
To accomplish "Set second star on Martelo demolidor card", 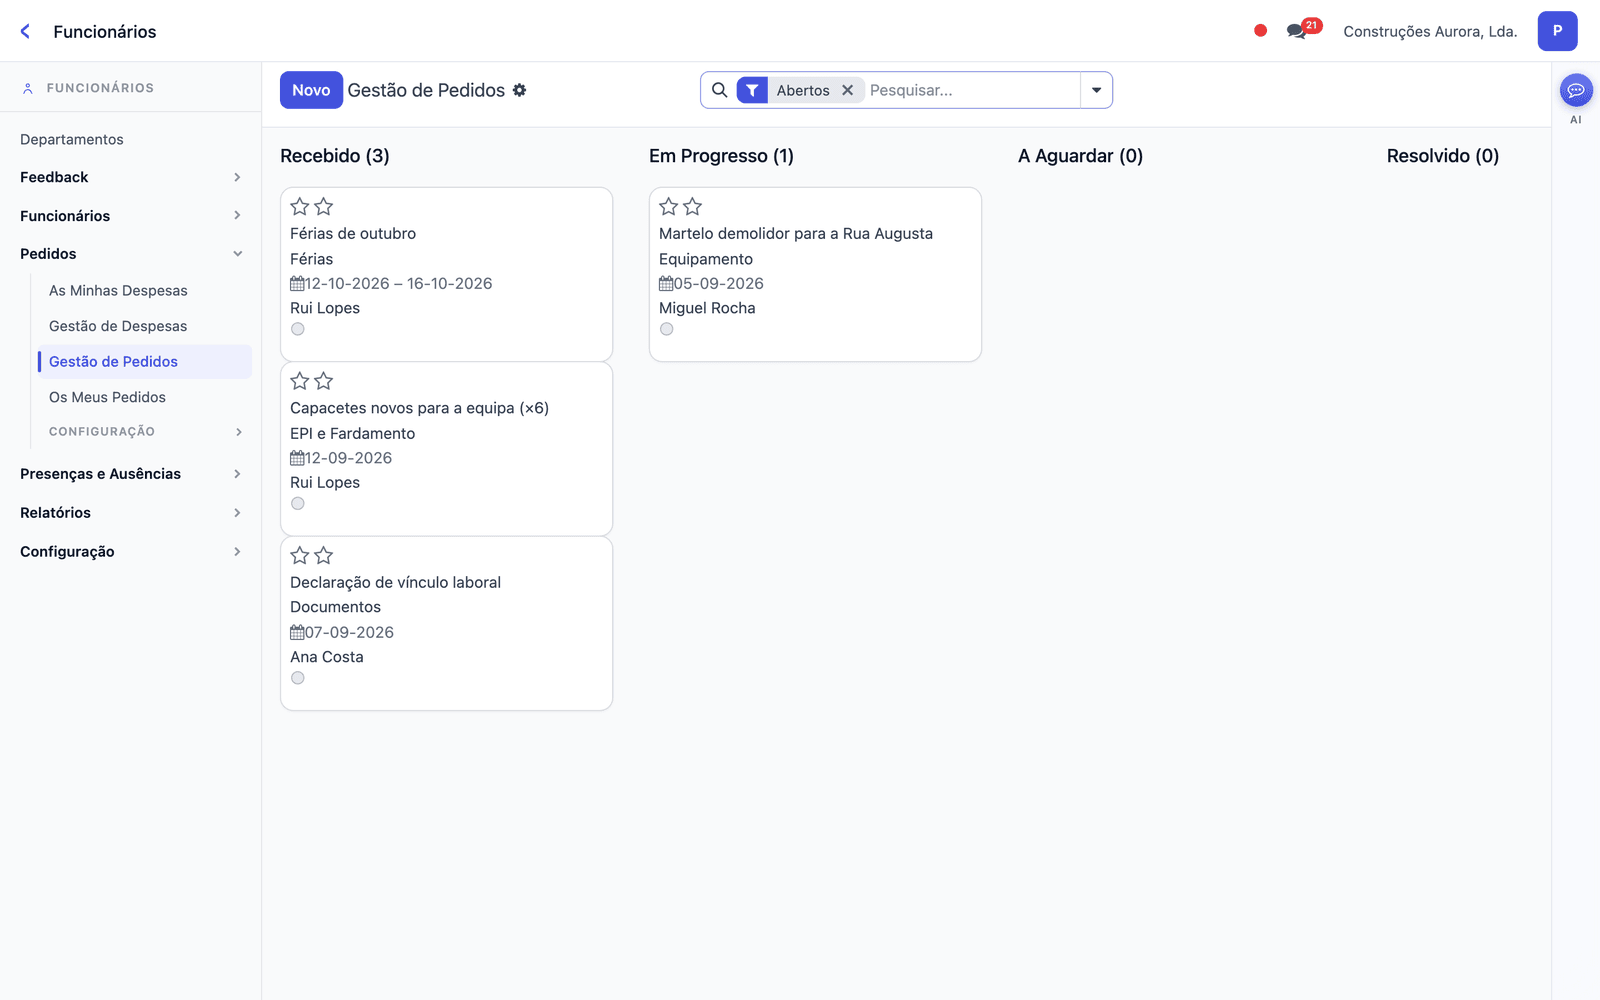I will [x=692, y=207].
